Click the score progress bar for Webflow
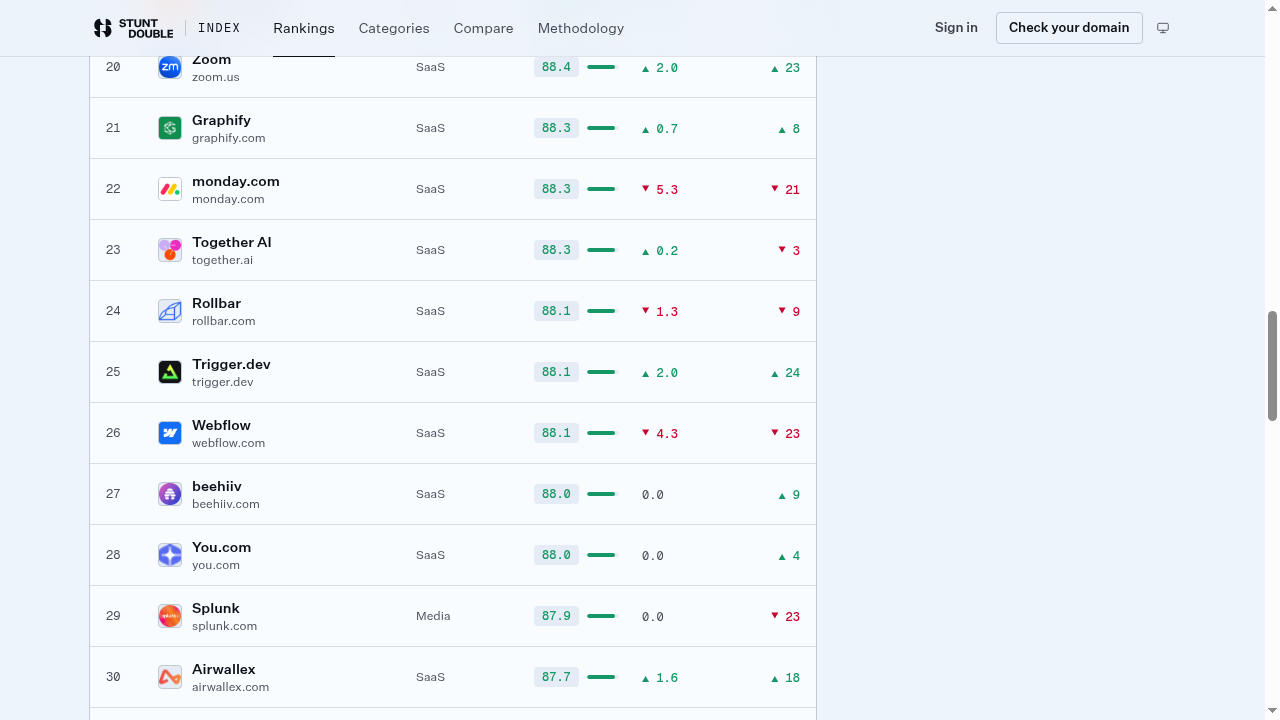The height and width of the screenshot is (720, 1280). 602,433
